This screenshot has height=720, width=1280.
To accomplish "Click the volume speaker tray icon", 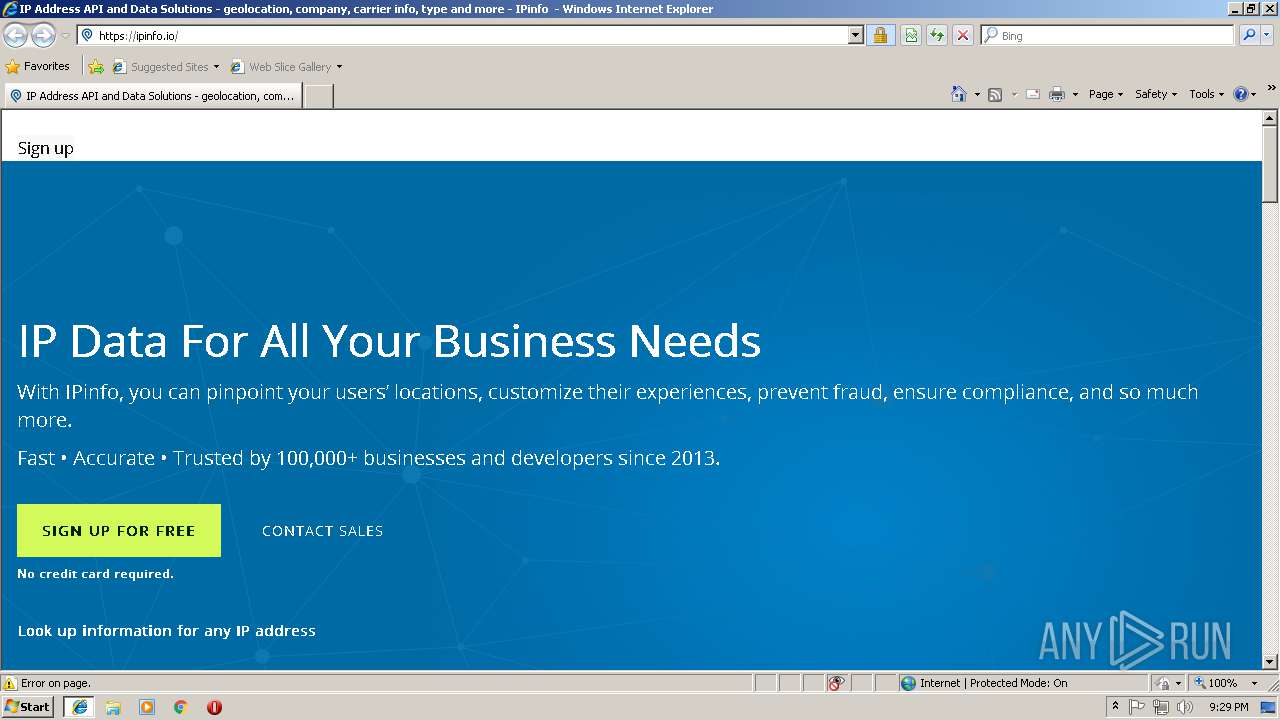I will (x=1185, y=707).
